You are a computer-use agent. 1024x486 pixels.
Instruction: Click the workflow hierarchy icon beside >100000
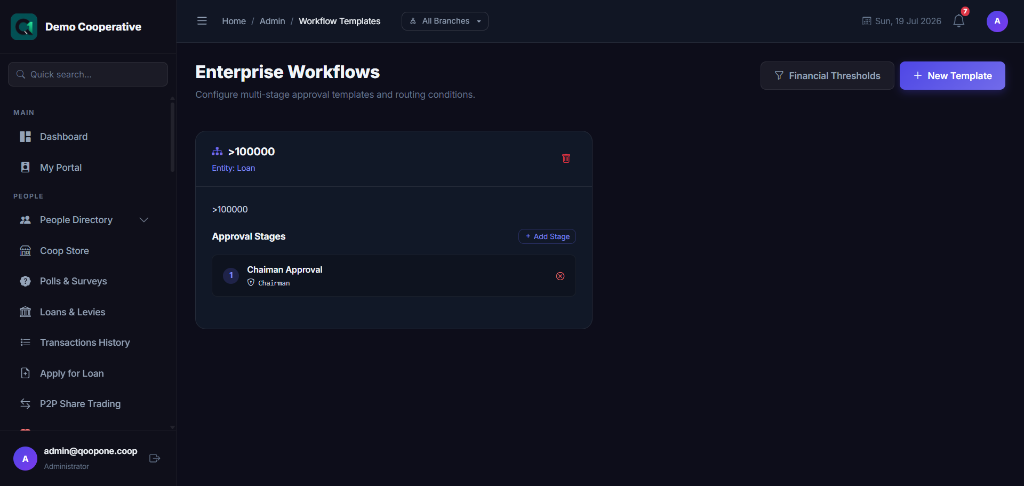click(217, 152)
